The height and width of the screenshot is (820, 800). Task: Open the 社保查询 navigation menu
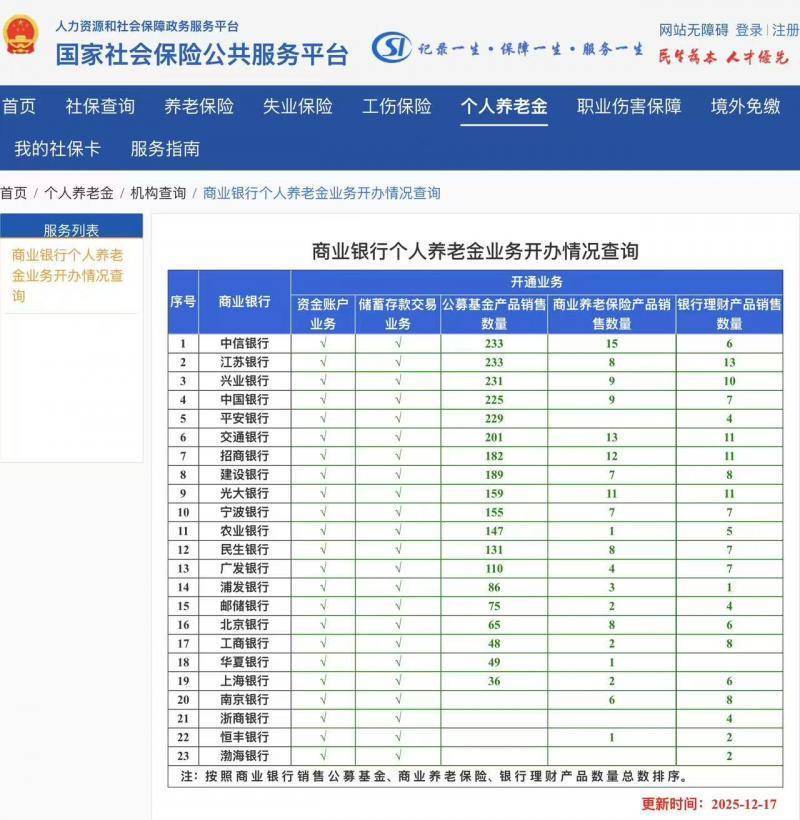100,107
